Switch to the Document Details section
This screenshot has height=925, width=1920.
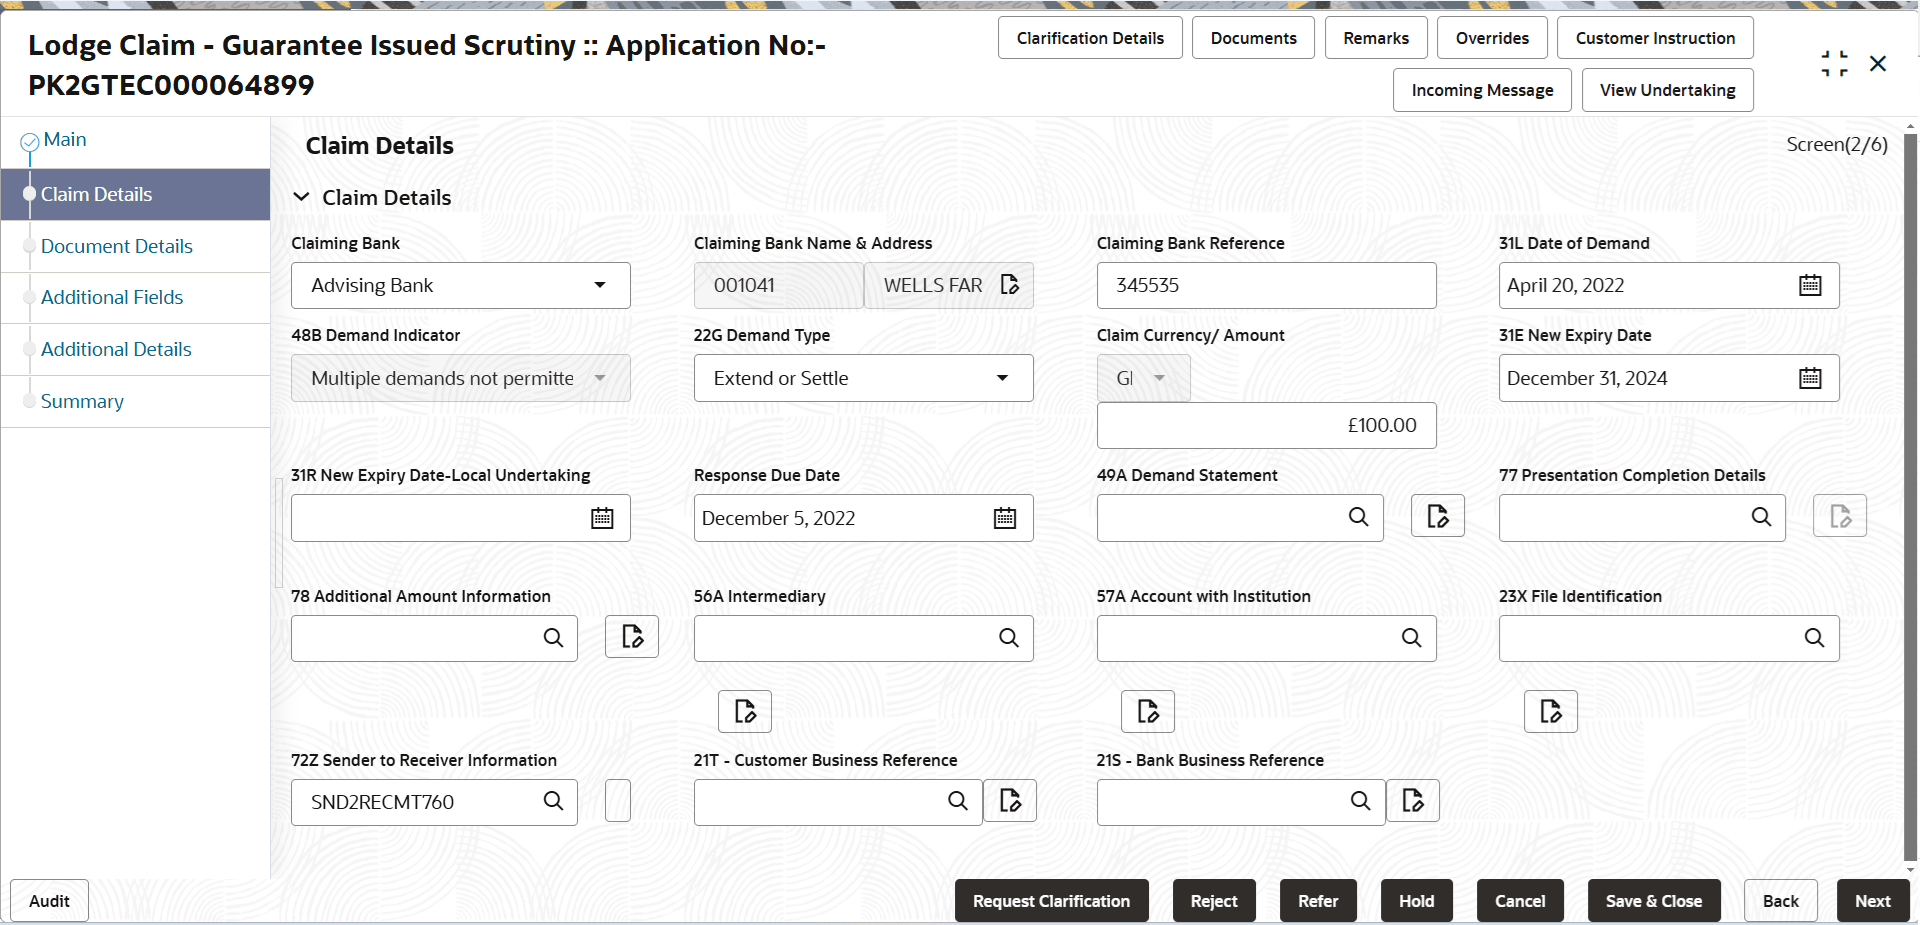tap(117, 246)
